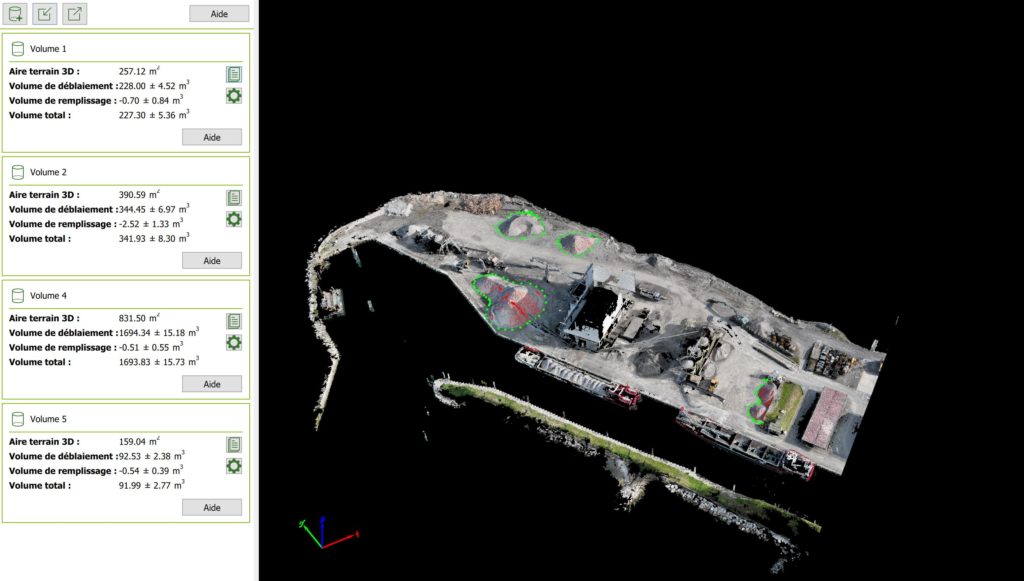The width and height of the screenshot is (1024, 581).
Task: Open Volume 4 gear settings
Action: click(x=234, y=343)
